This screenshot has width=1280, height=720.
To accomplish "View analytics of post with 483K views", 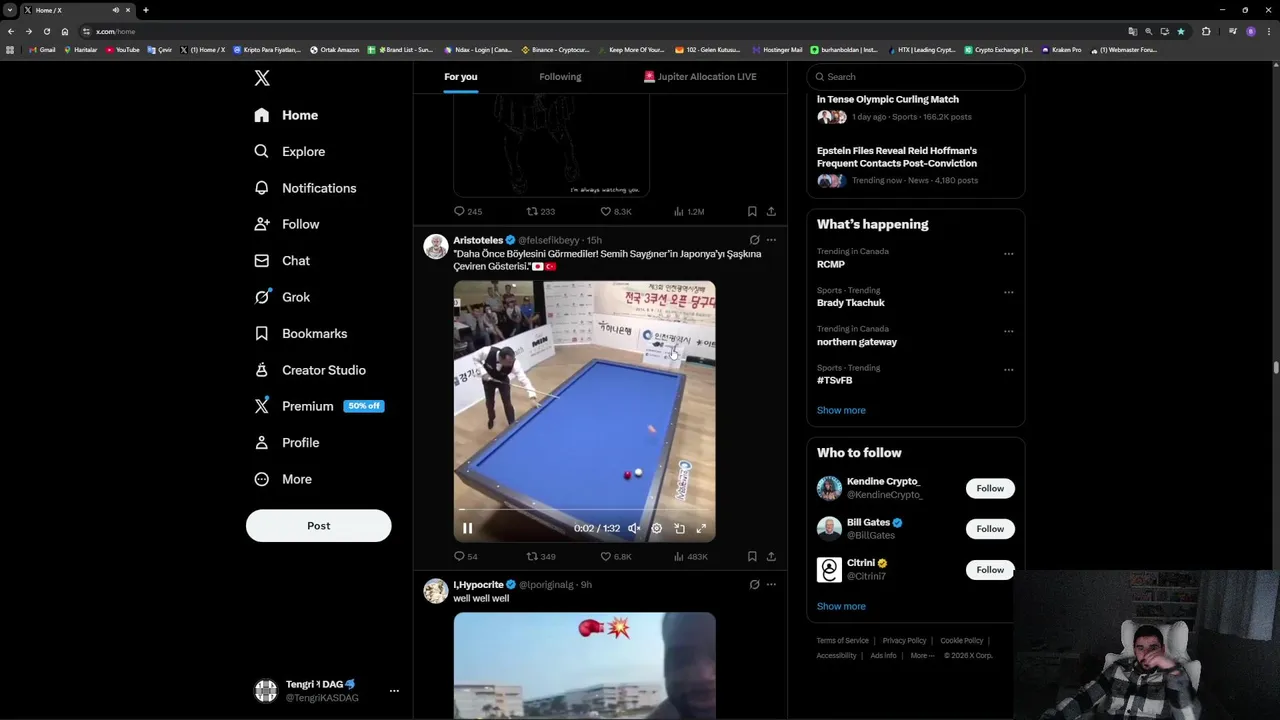I will coord(691,556).
